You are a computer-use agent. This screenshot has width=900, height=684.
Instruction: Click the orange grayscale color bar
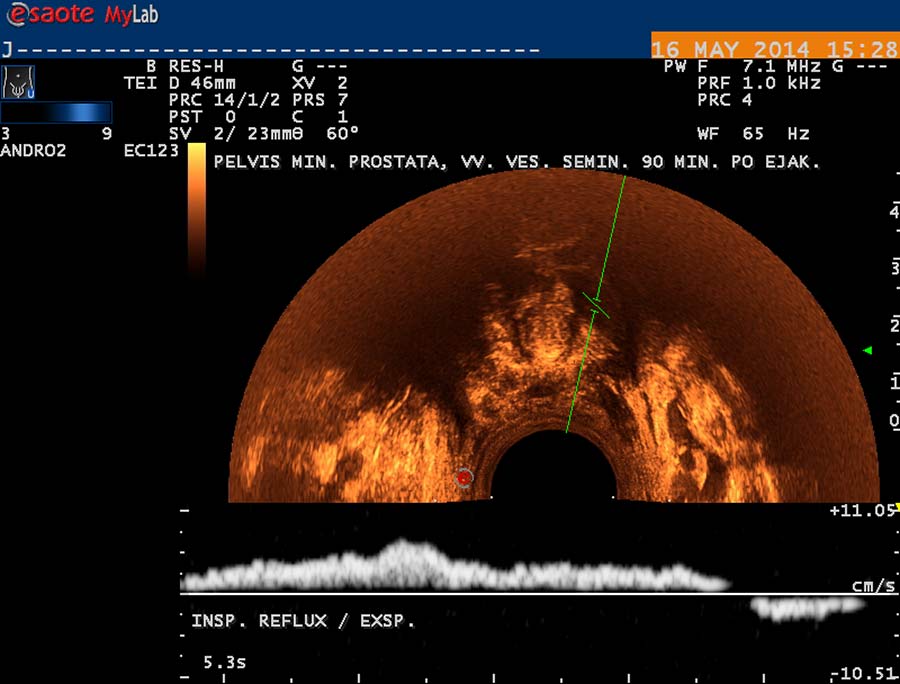click(197, 208)
